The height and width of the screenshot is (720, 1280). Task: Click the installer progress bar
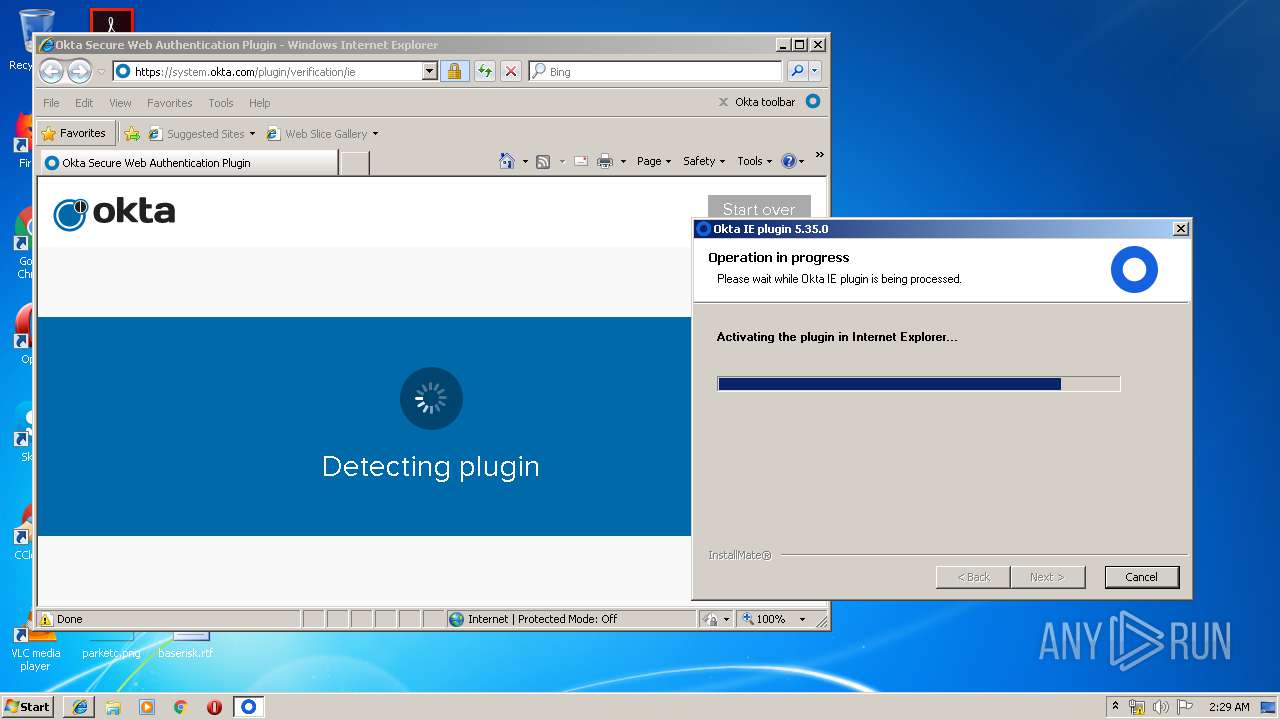click(918, 384)
